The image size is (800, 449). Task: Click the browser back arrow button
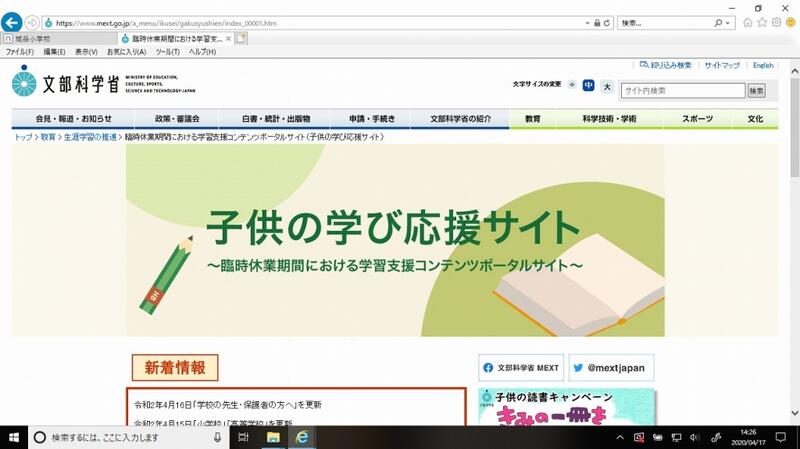13,22
